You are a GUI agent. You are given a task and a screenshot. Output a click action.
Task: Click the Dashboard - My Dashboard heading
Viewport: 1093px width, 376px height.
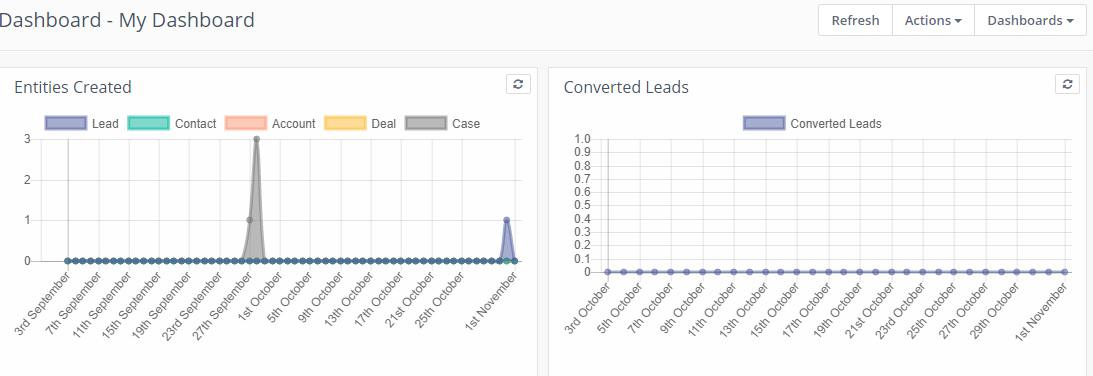point(127,20)
